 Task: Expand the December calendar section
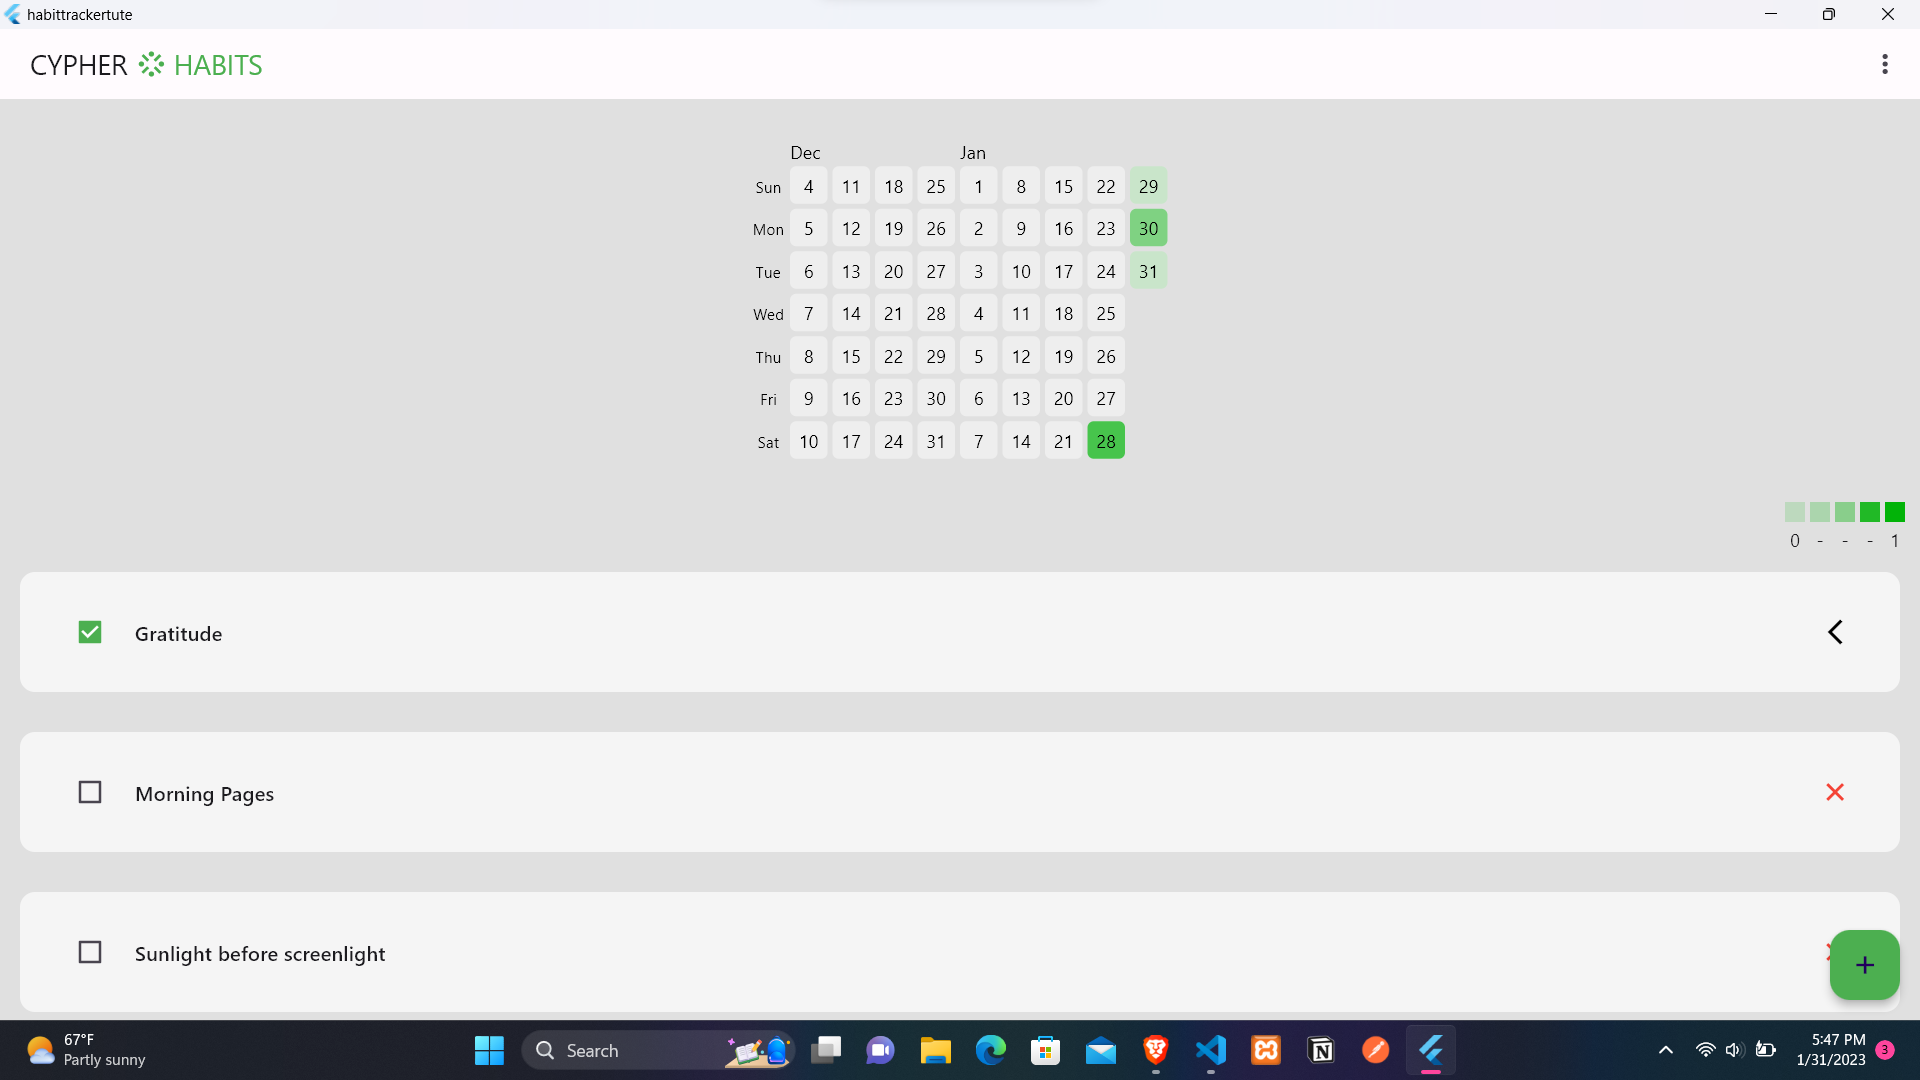[x=804, y=152]
